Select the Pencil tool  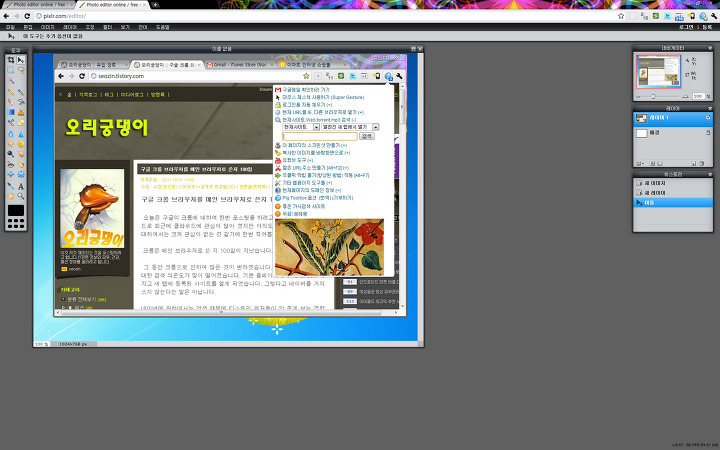click(11, 92)
